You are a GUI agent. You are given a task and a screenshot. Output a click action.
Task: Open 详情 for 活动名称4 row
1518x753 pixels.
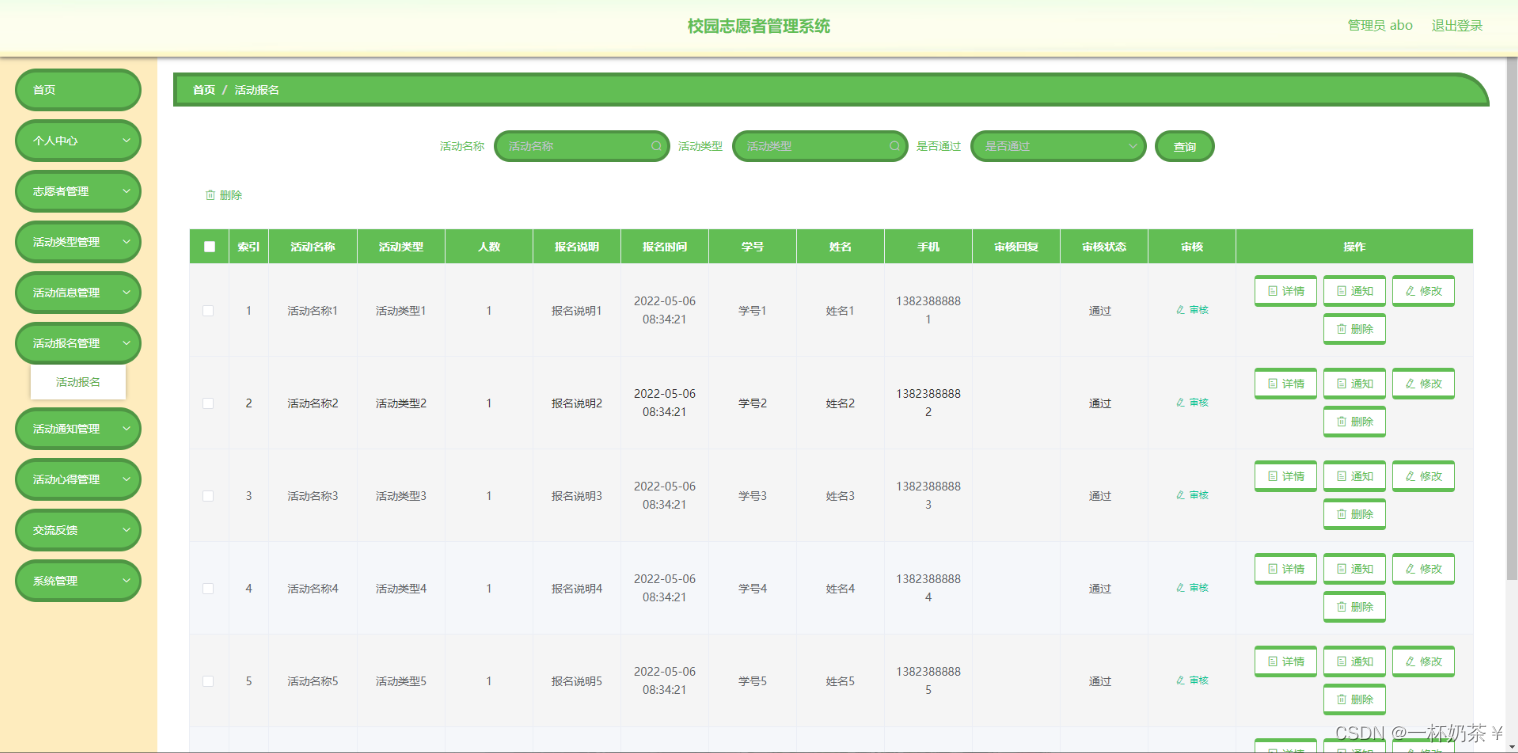(x=1286, y=569)
